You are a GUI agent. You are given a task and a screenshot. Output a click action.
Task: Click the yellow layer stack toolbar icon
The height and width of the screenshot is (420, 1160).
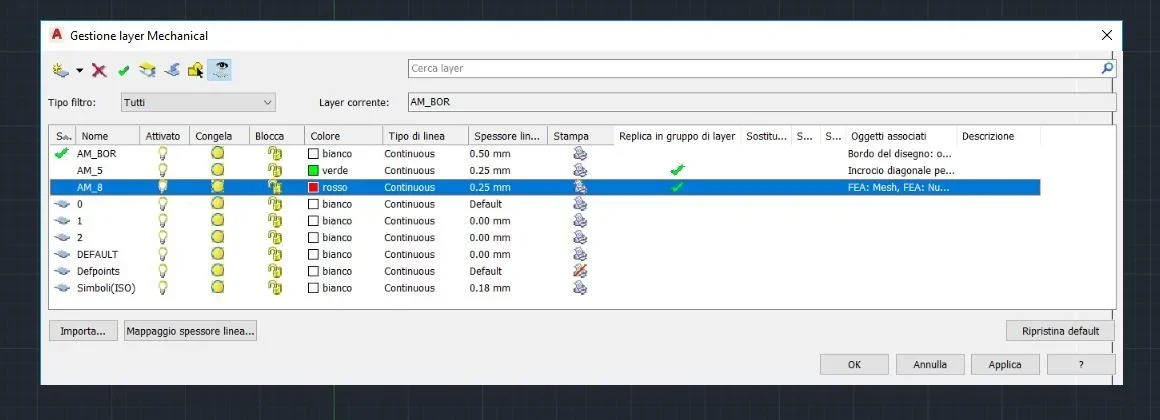[147, 70]
